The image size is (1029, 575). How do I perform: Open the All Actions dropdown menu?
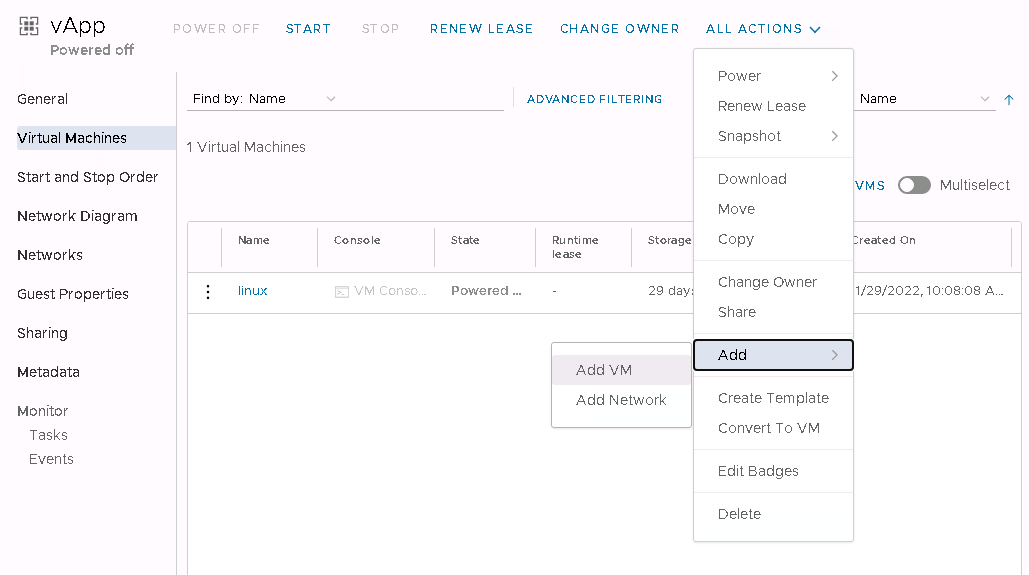pos(763,29)
